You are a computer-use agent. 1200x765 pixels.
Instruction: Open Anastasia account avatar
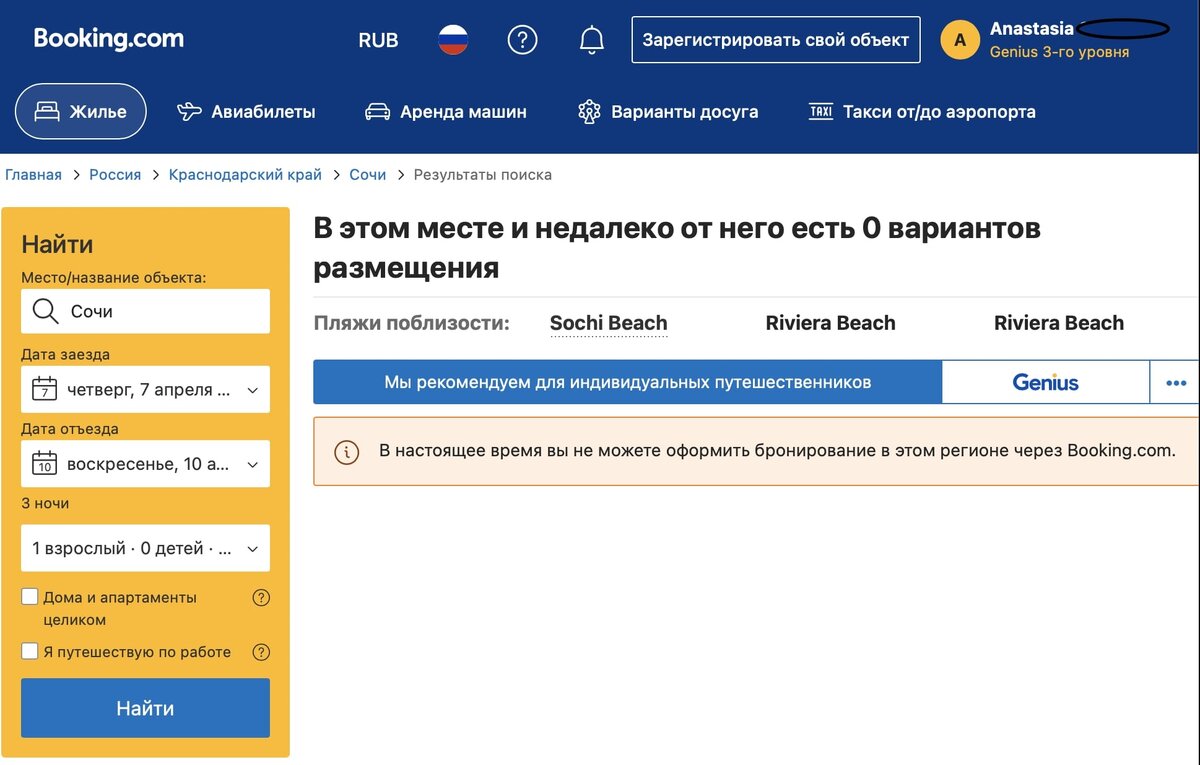coord(960,40)
